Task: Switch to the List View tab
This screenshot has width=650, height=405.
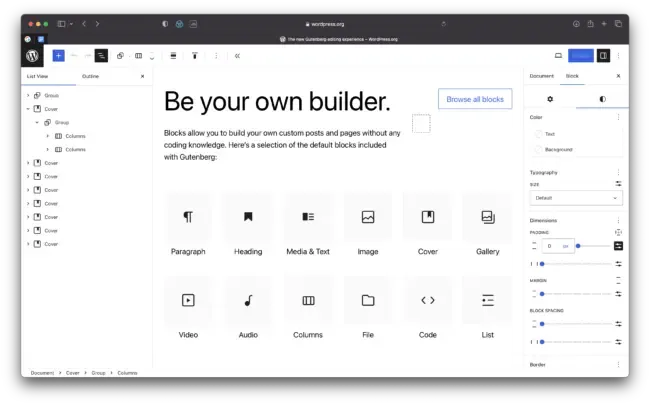Action: [x=37, y=76]
